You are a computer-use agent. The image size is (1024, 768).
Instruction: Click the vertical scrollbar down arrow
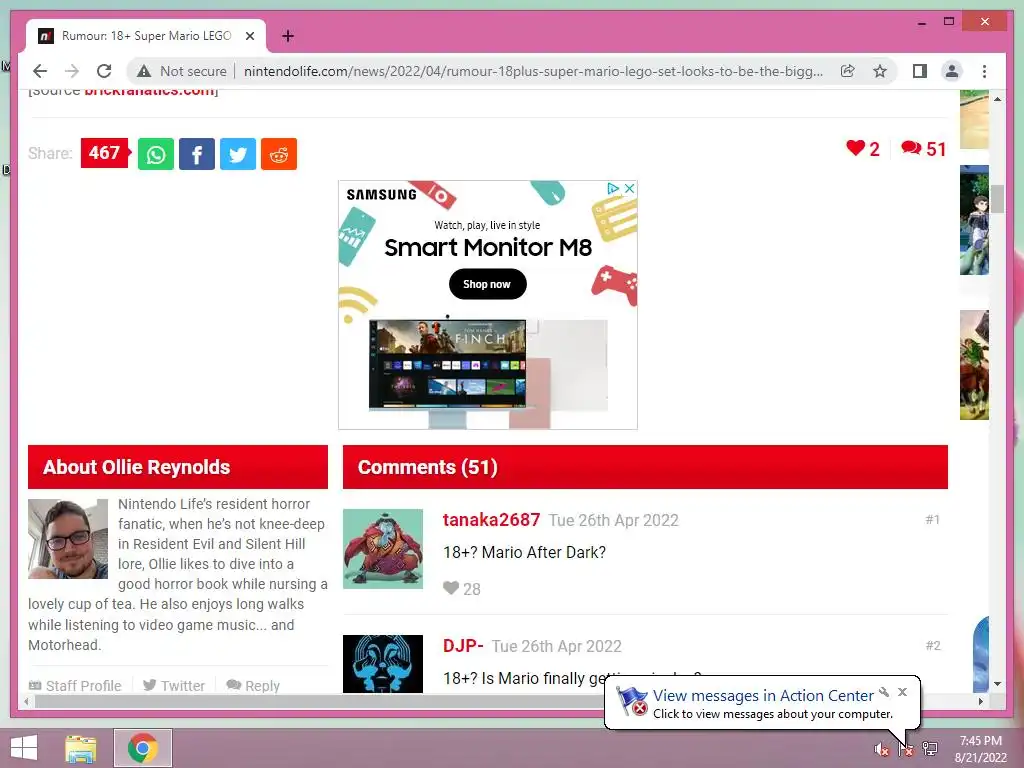tap(997, 684)
